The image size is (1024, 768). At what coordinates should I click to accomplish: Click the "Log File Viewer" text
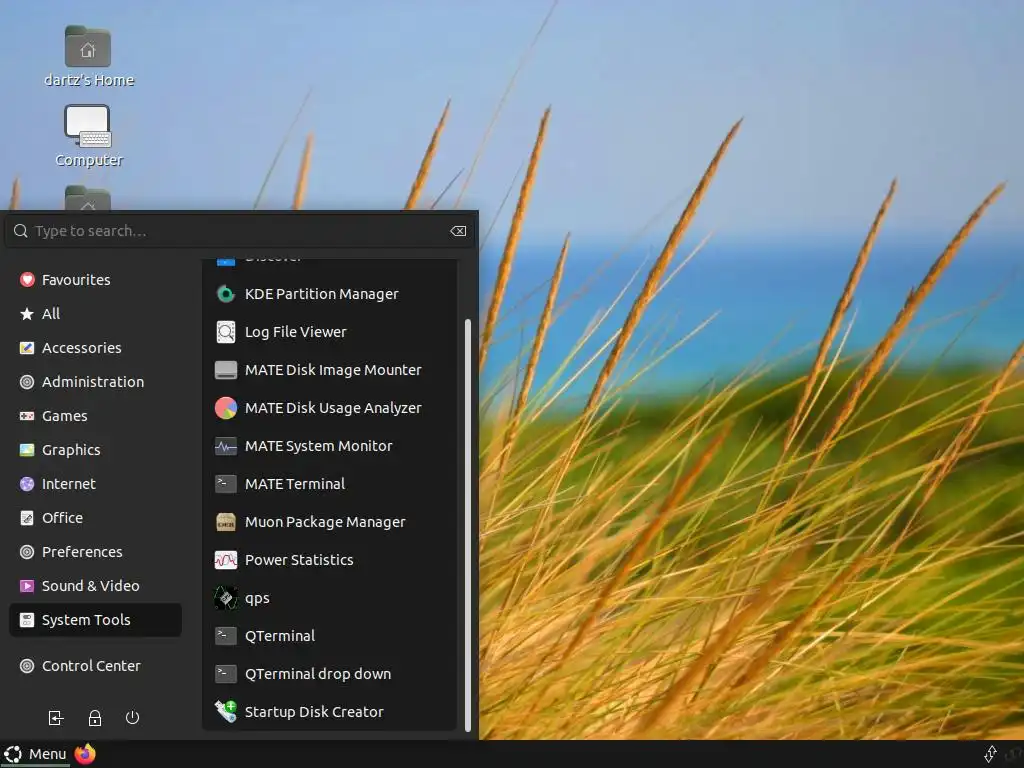click(296, 332)
